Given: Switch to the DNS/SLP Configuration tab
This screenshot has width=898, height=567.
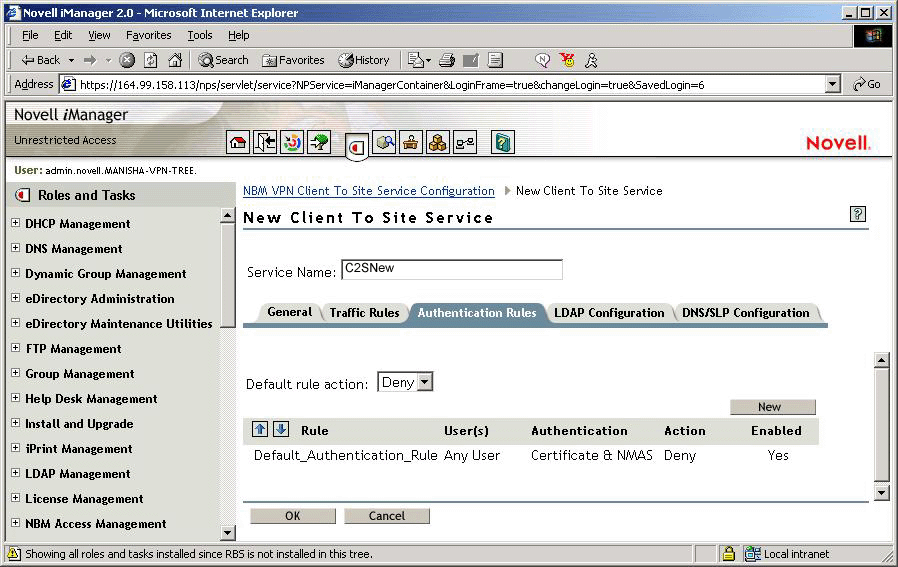Looking at the screenshot, I should (x=746, y=313).
